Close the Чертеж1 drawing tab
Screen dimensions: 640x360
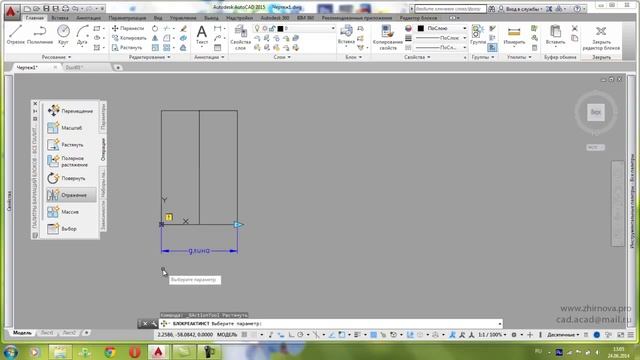(55, 67)
